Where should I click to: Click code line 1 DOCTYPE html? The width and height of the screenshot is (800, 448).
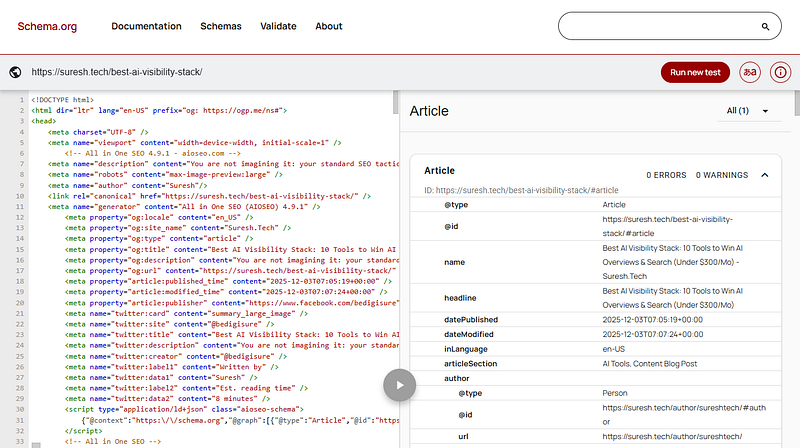62,99
